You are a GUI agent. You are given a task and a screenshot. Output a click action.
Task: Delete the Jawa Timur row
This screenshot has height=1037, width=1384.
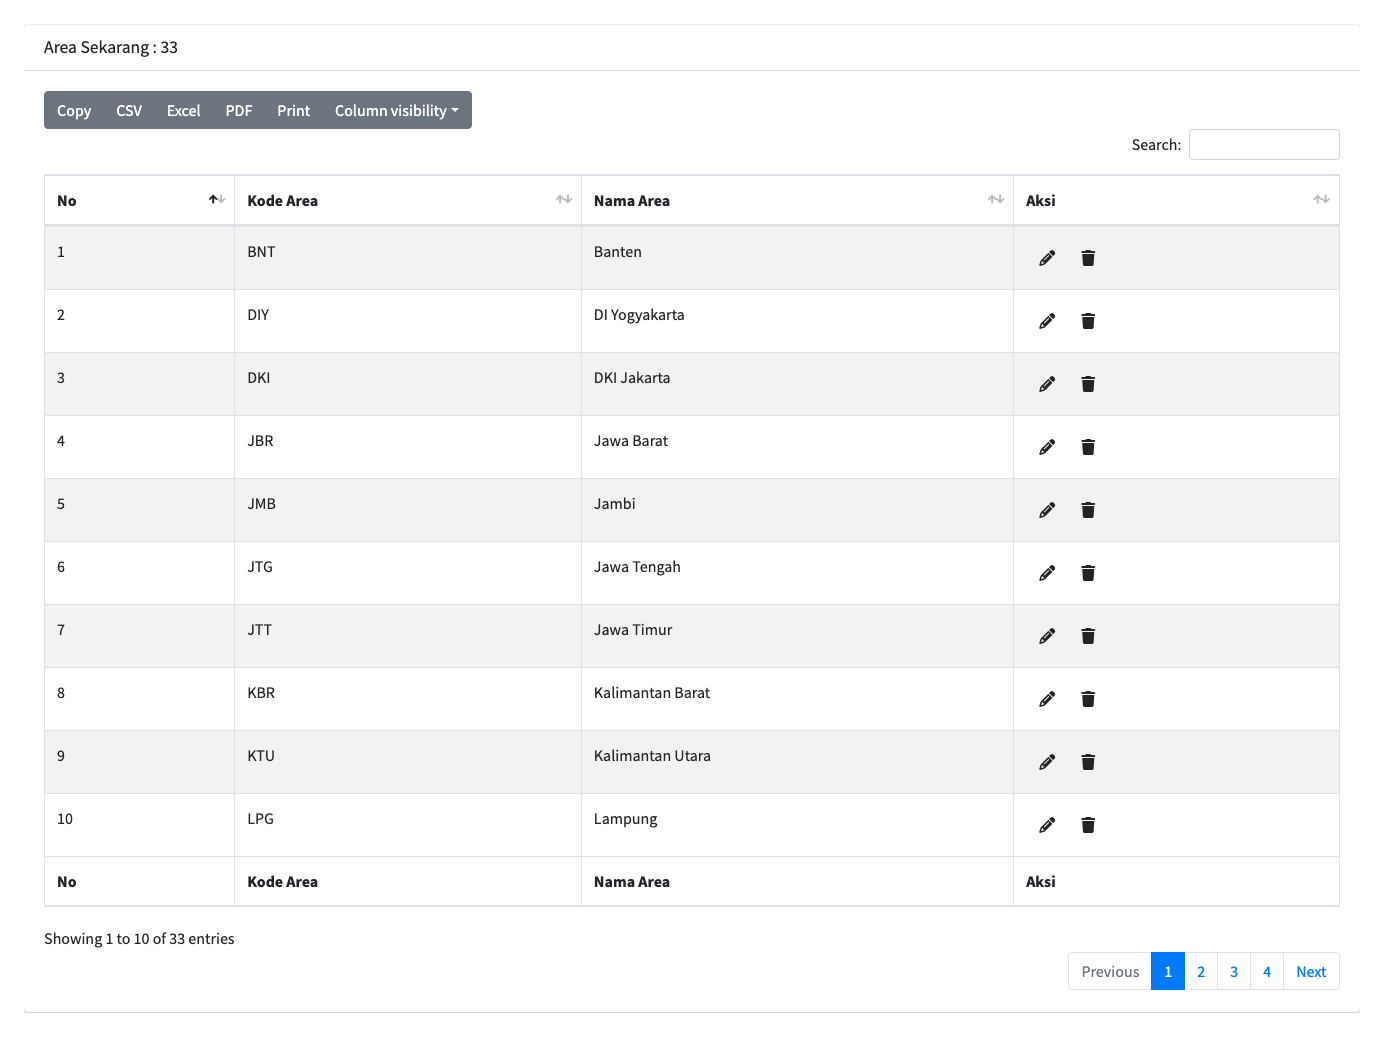(x=1088, y=636)
